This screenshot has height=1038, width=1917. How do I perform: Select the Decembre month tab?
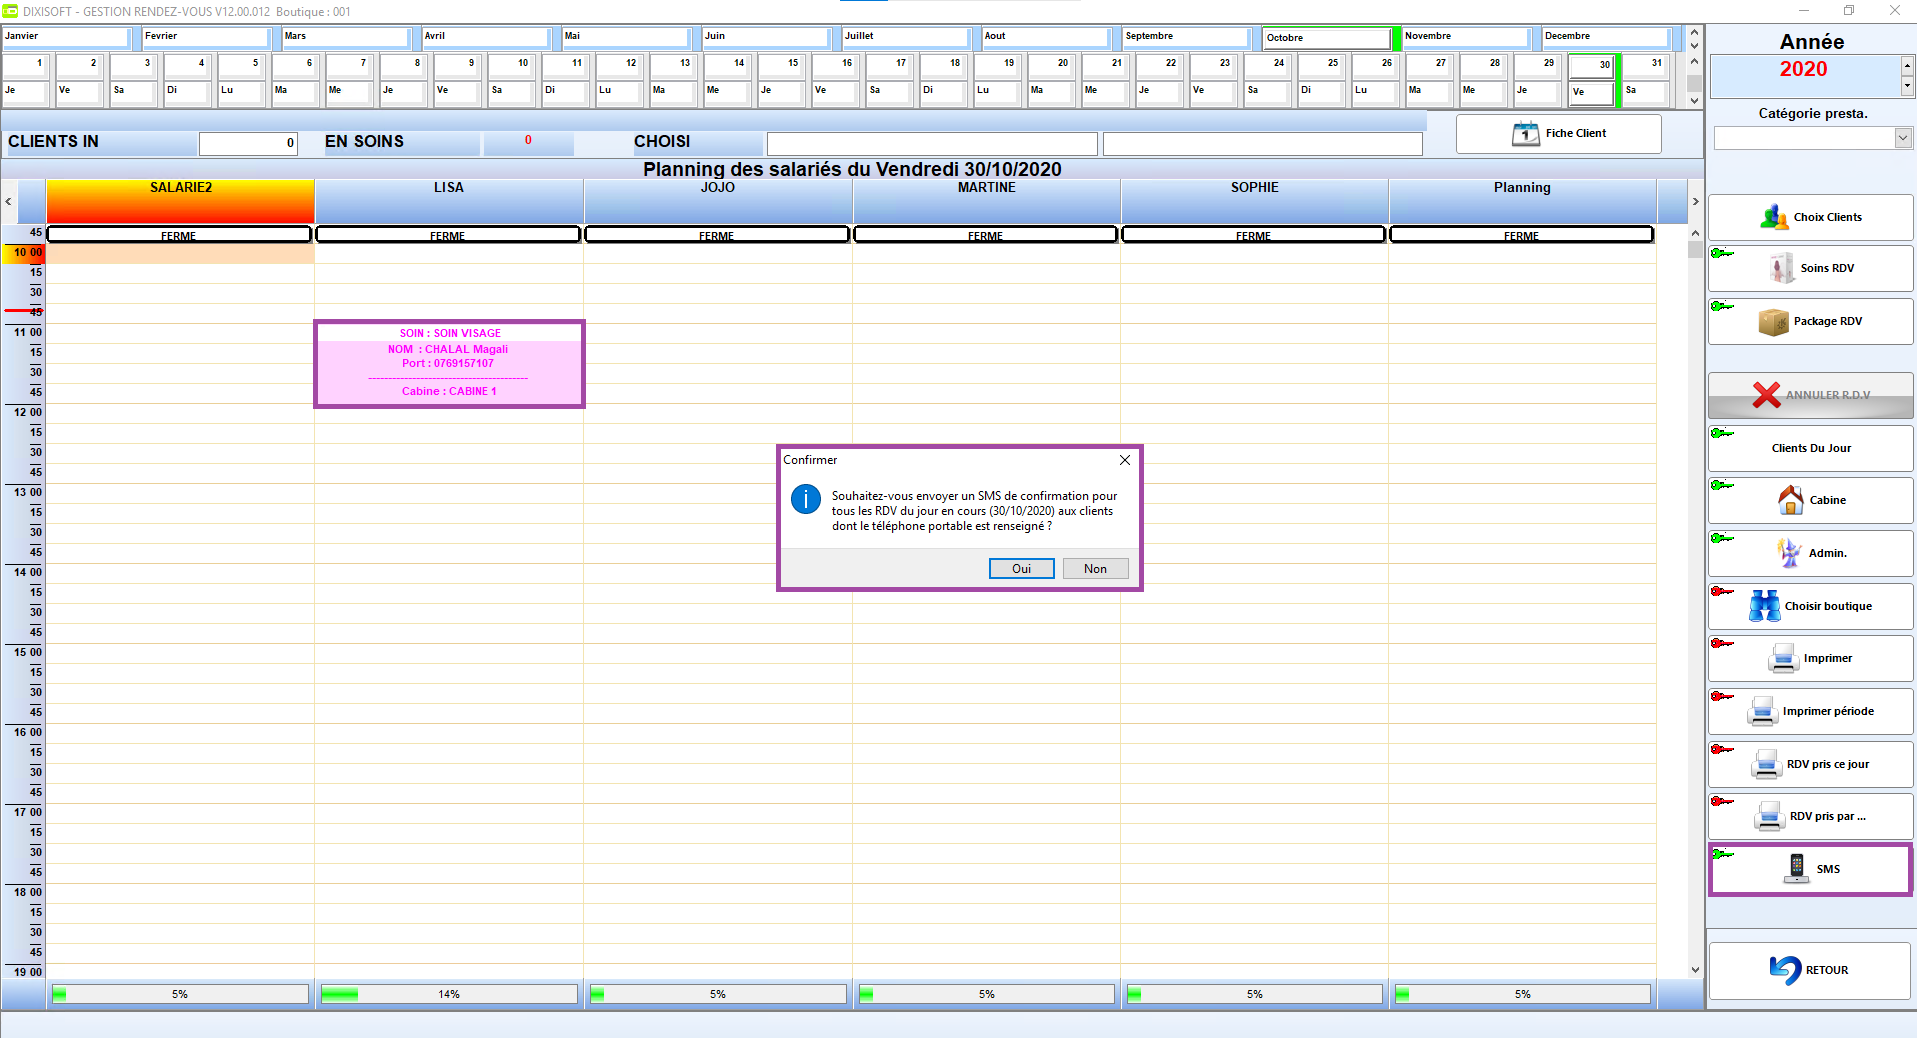click(x=1605, y=37)
